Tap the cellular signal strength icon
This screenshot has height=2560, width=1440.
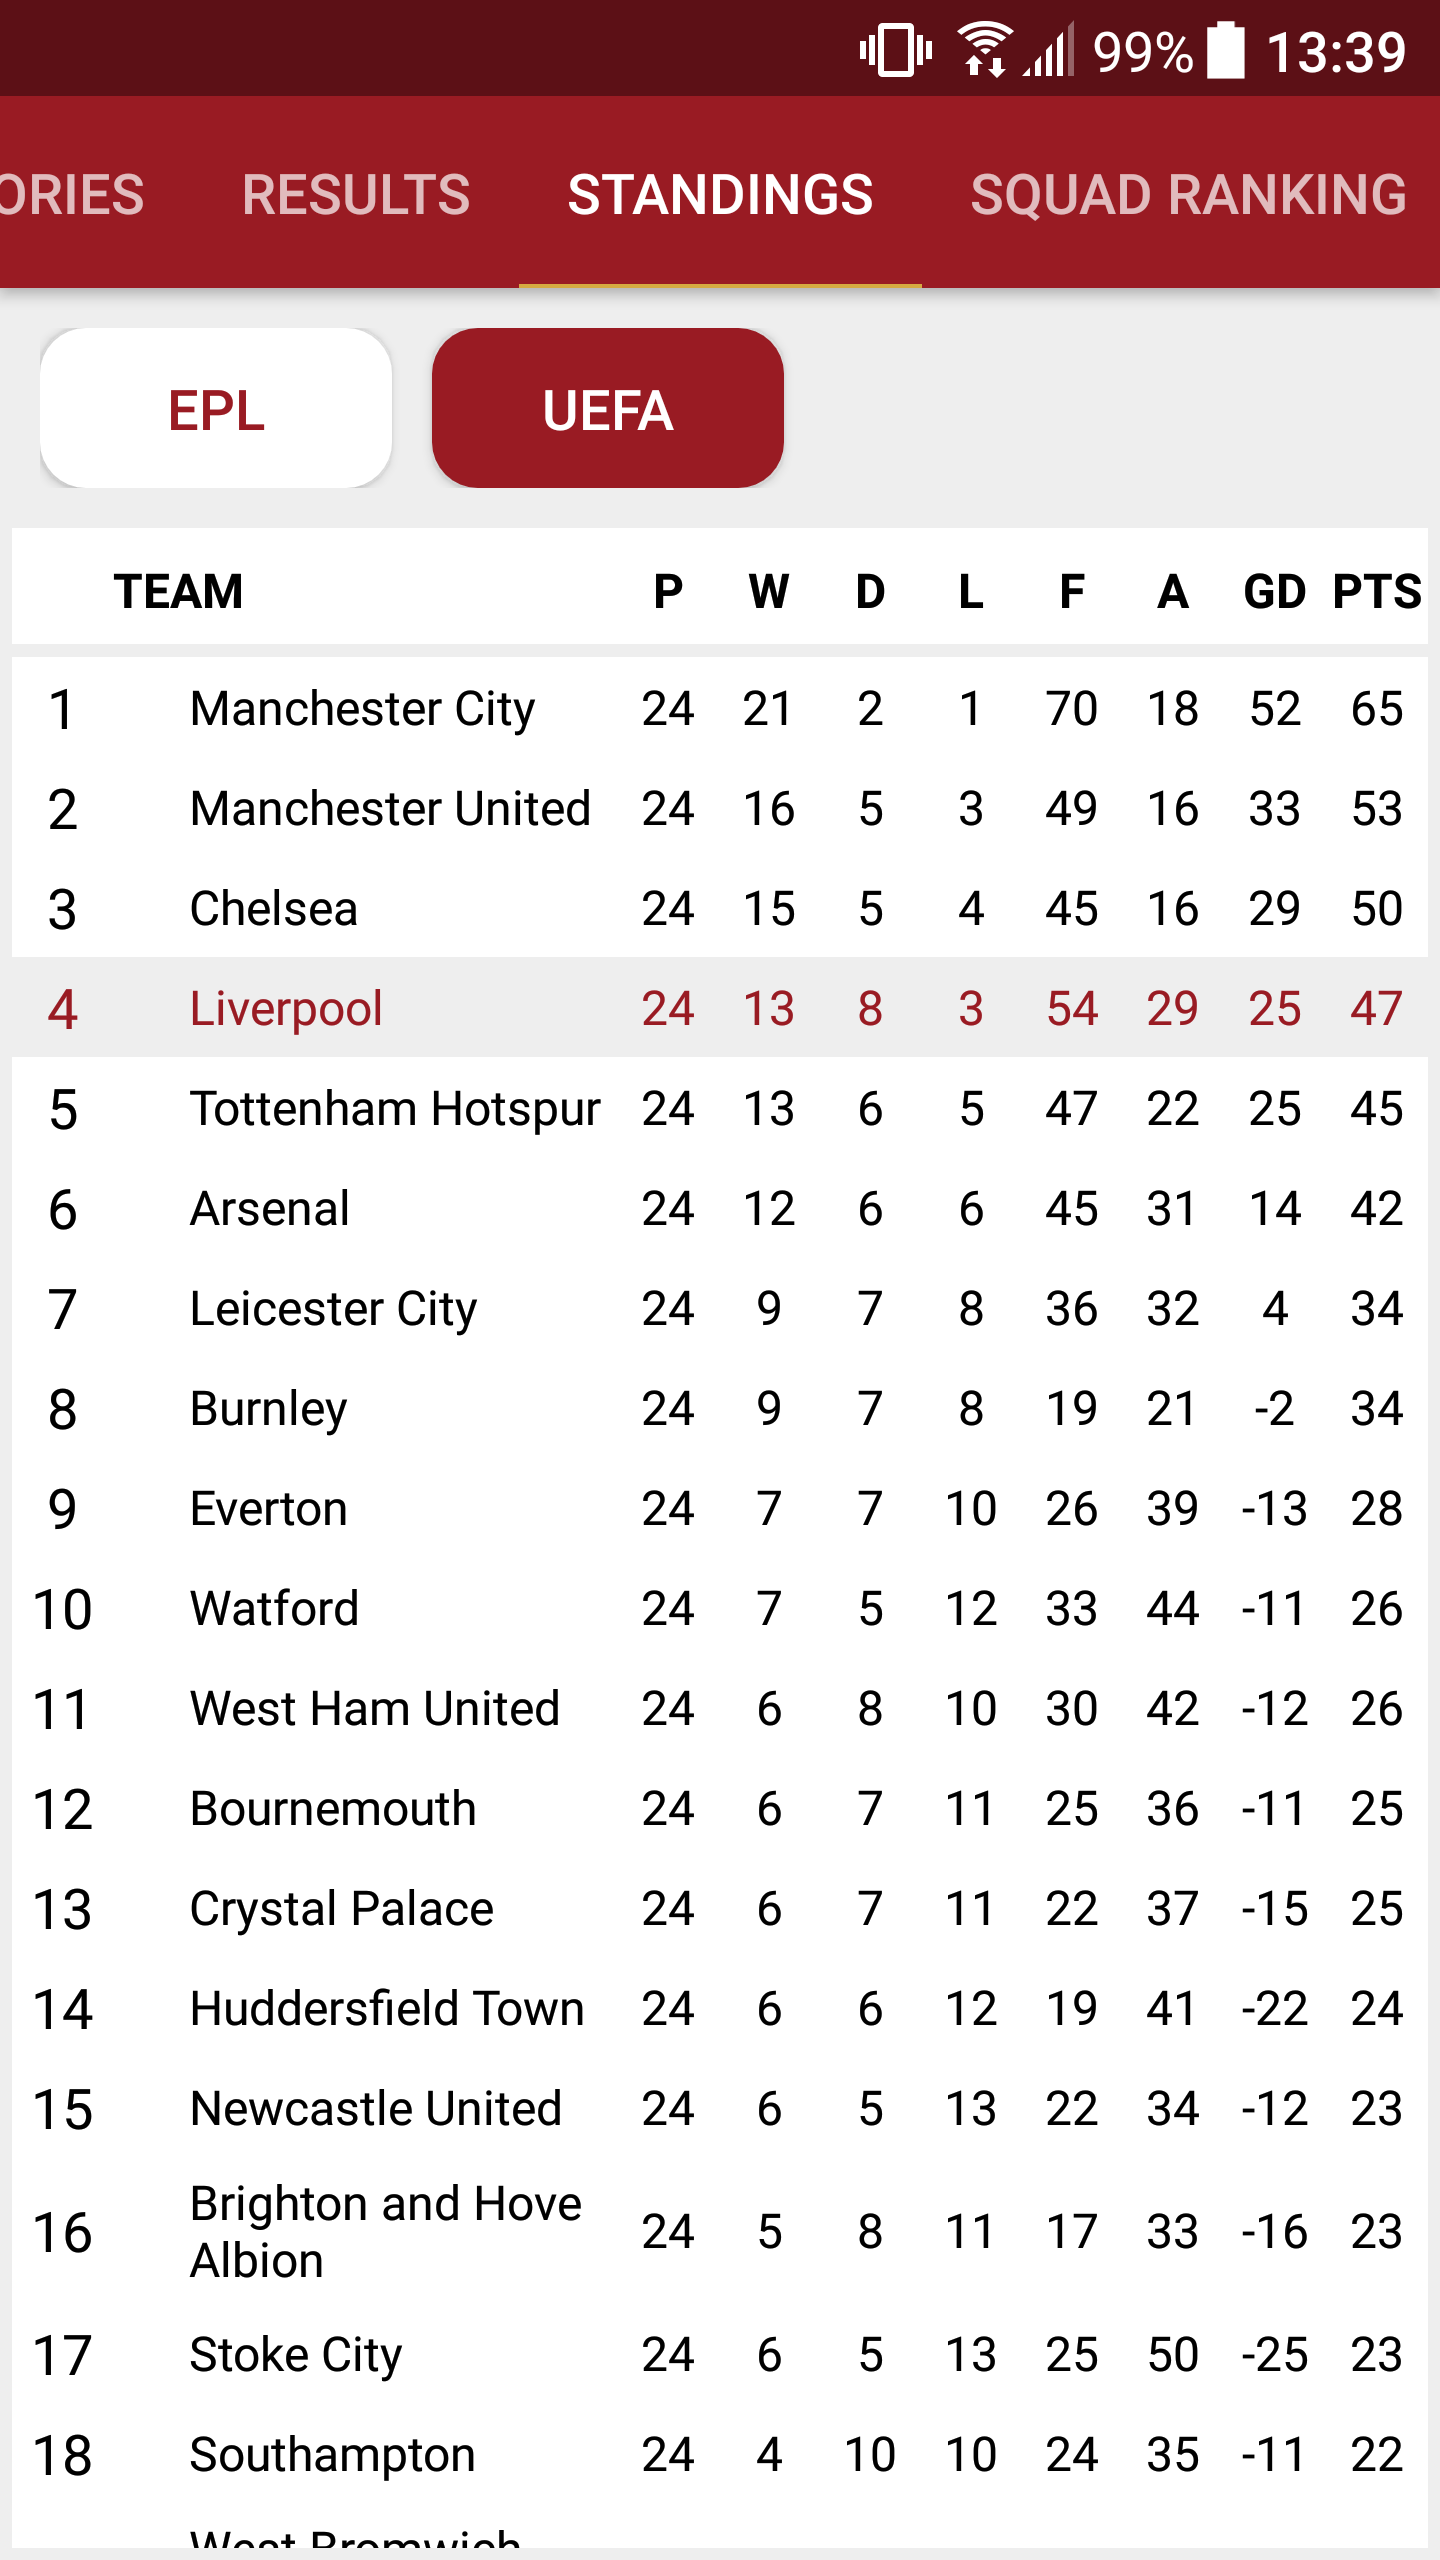(1049, 50)
